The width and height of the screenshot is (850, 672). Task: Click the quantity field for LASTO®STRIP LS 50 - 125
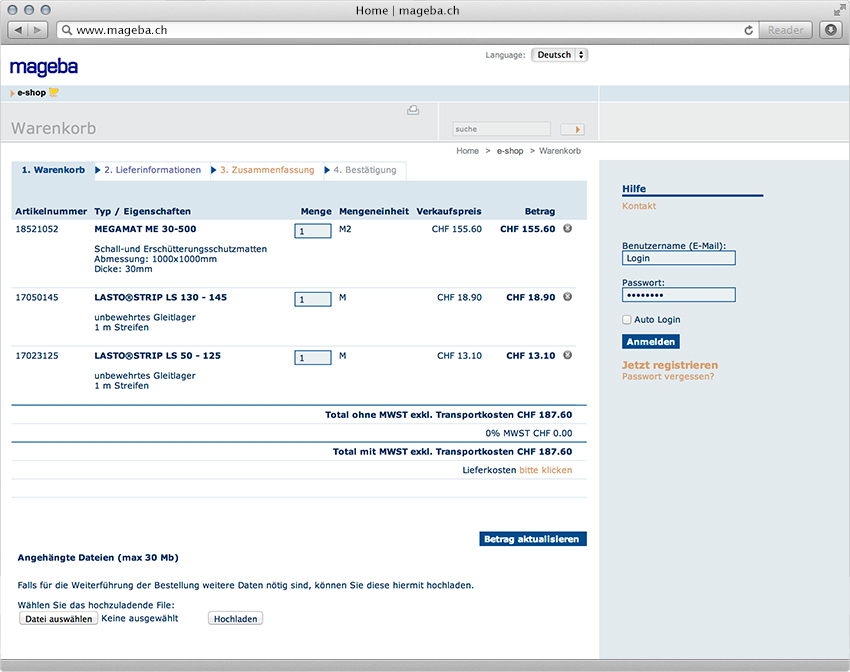point(313,358)
